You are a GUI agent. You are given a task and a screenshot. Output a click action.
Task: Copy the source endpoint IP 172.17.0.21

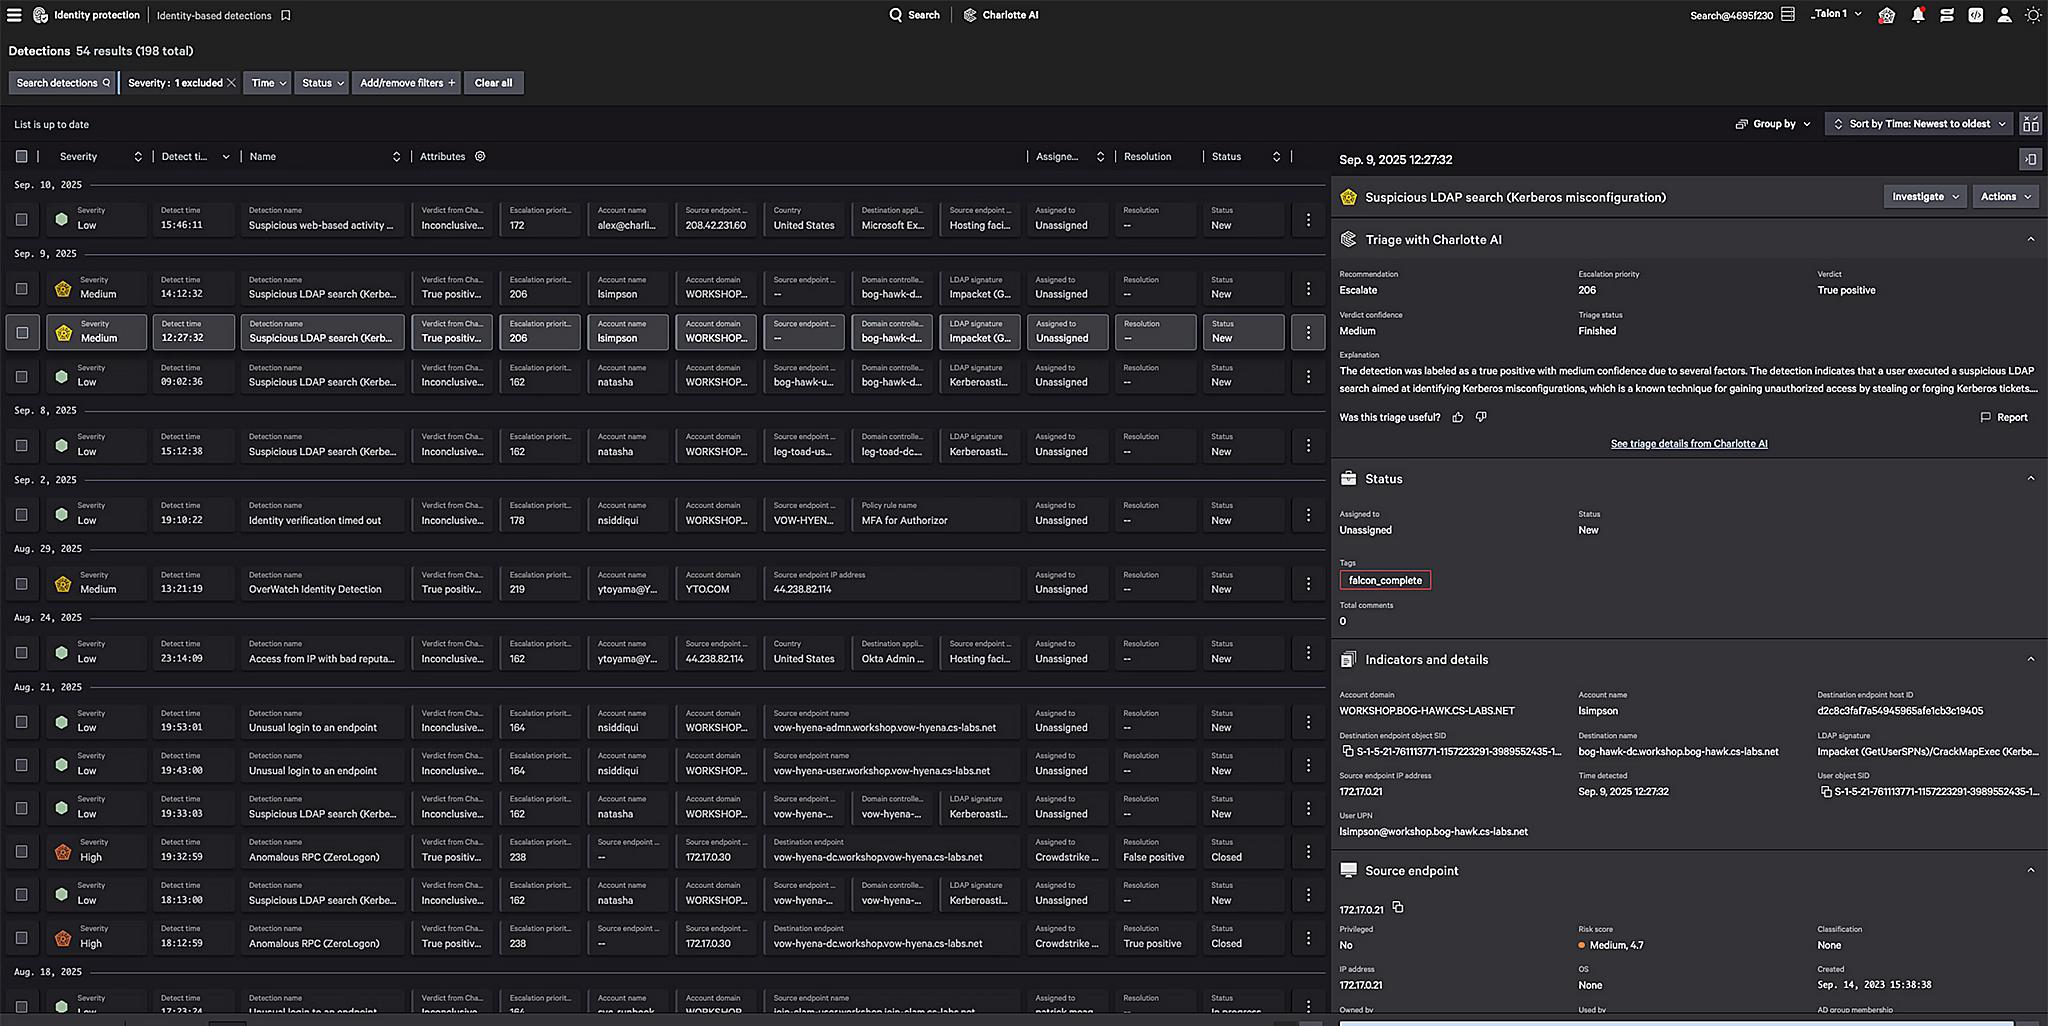click(1398, 907)
